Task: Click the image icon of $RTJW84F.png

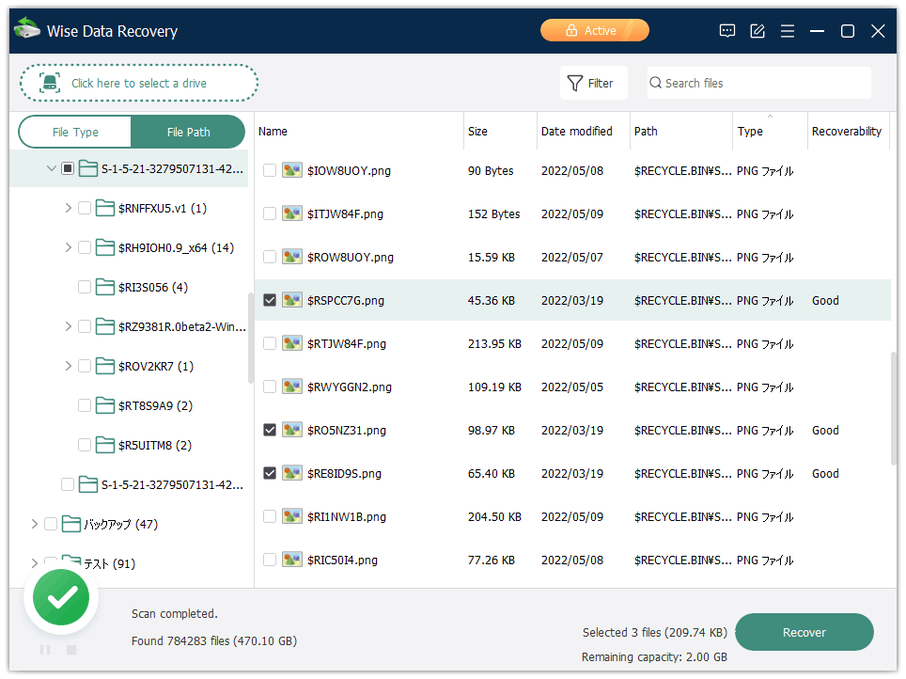Action: tap(292, 343)
